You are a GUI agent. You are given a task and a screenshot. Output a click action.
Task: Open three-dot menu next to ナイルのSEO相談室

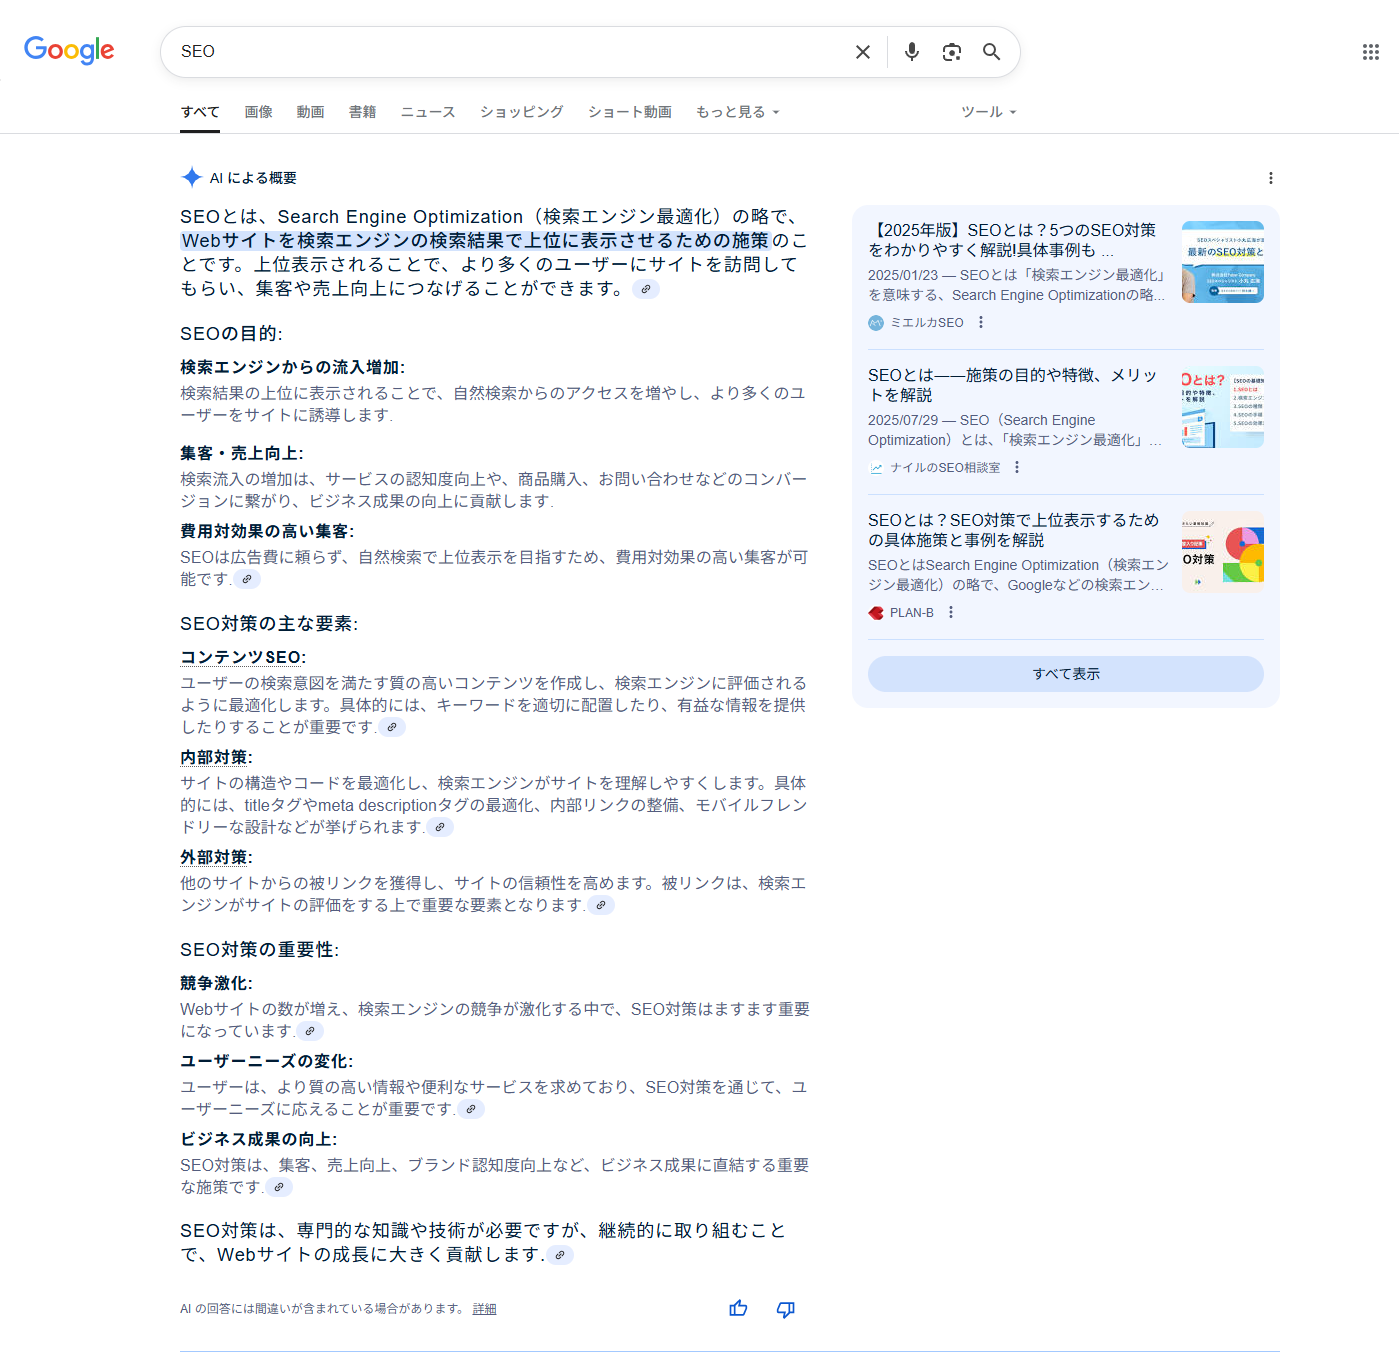(x=1017, y=467)
